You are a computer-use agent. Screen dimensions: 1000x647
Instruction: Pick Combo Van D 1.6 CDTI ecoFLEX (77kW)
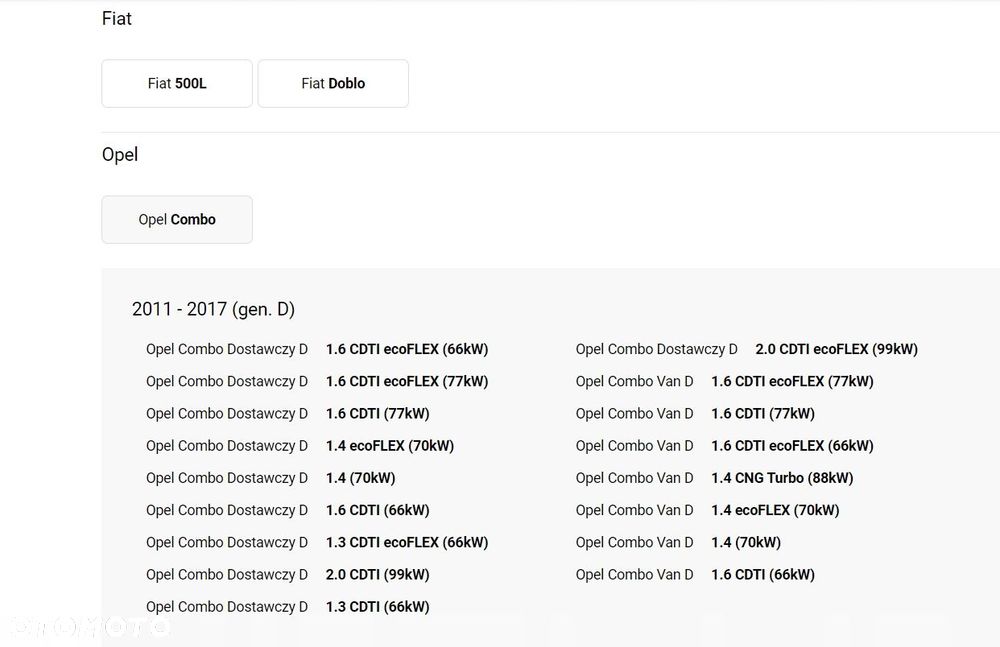pos(724,382)
